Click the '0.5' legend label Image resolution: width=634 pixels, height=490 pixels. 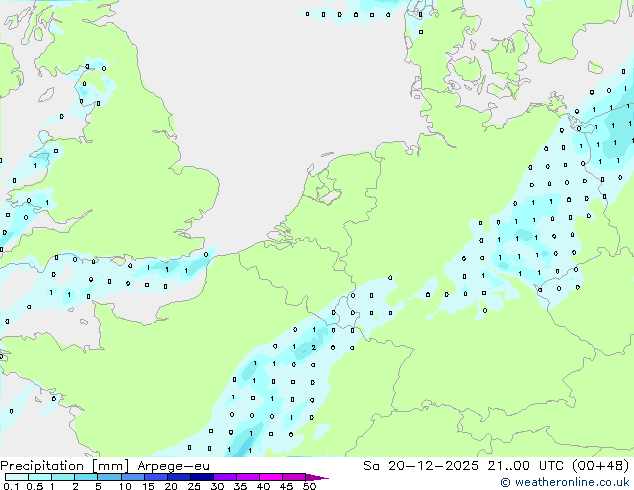[x=35, y=486]
